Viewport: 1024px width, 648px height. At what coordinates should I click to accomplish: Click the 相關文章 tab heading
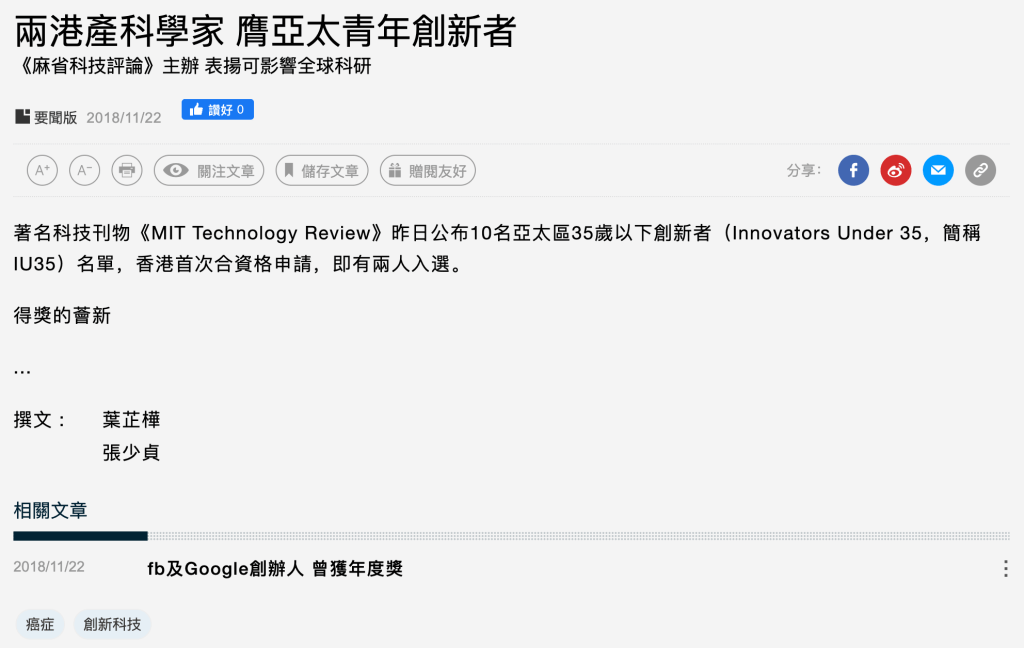tap(50, 511)
